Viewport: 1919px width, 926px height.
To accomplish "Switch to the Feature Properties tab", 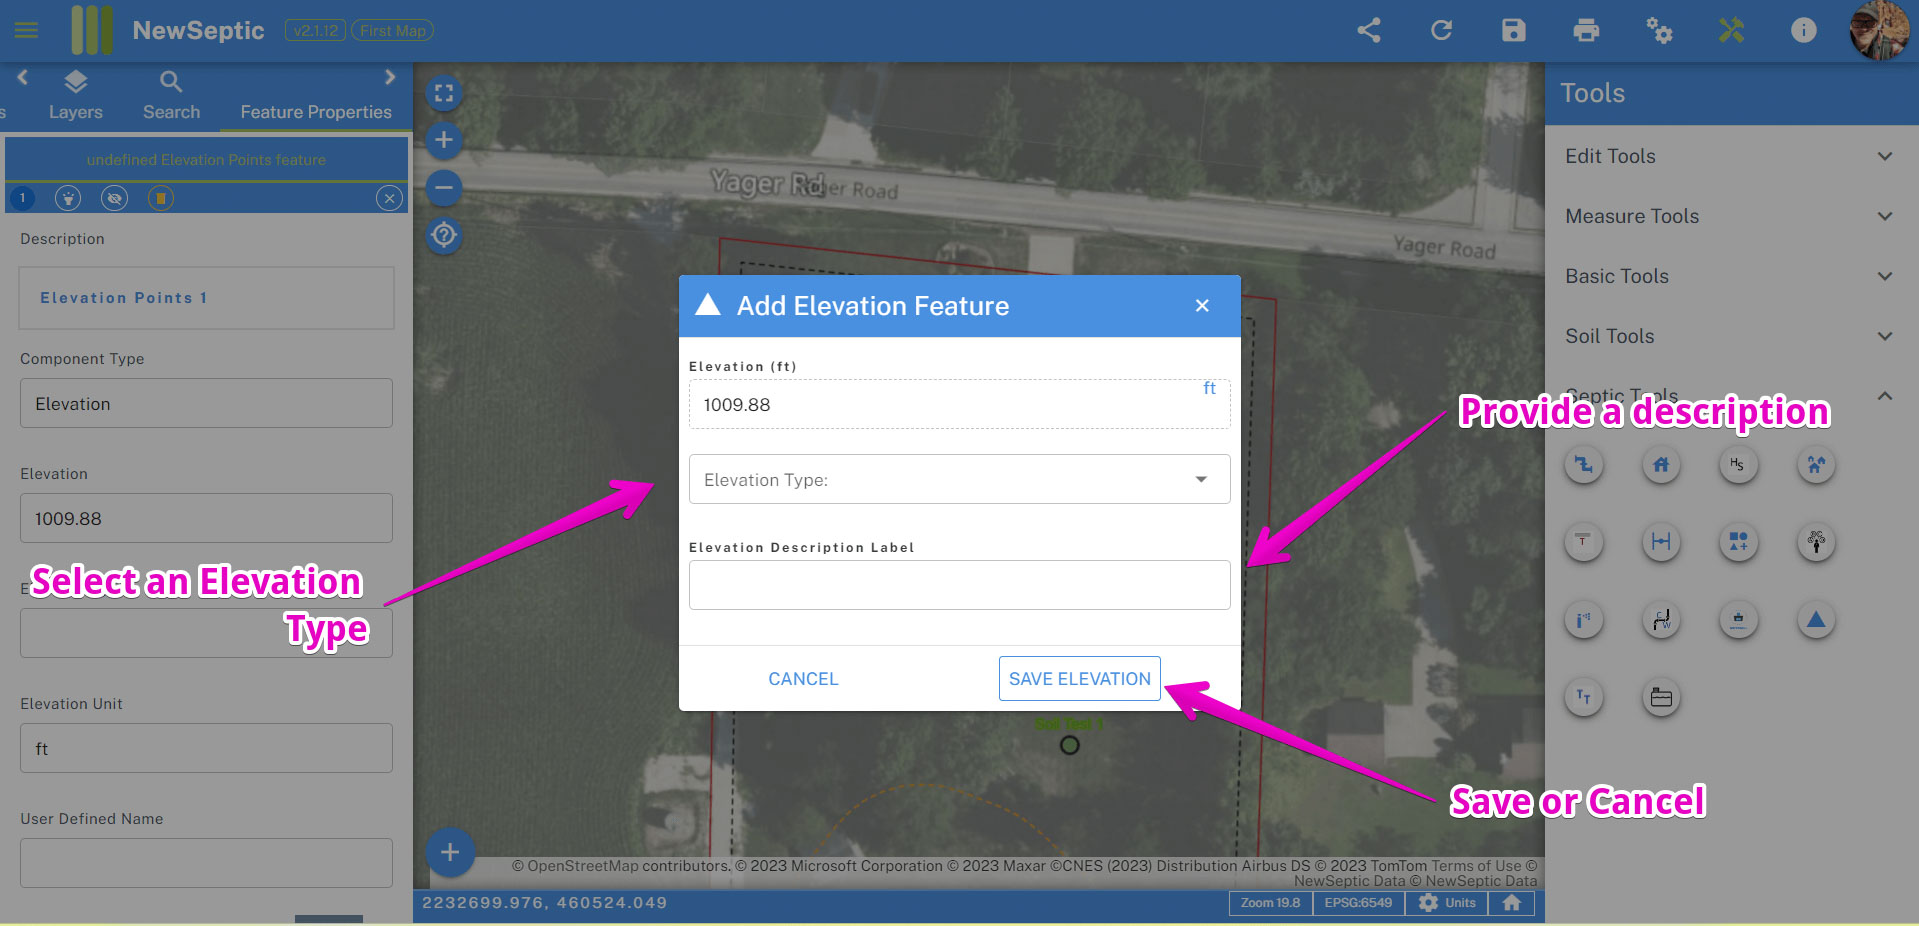I will 316,111.
